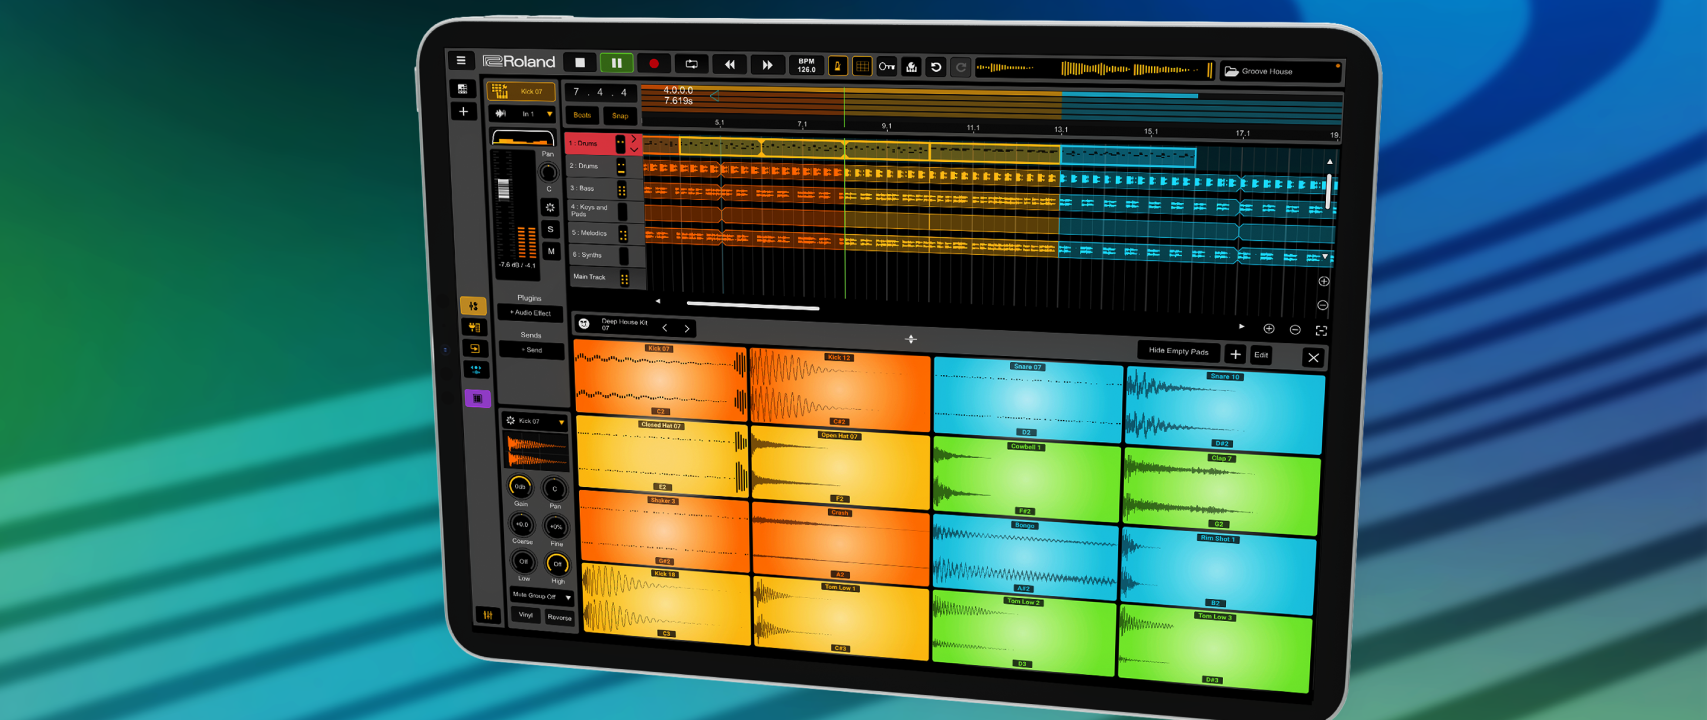Open the hamburger main menu
Screen dimensions: 1707x720
tap(461, 60)
